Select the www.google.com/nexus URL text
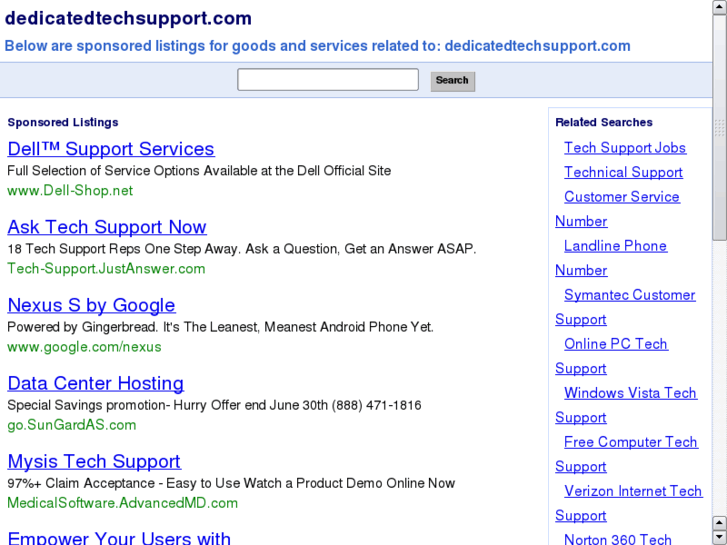This screenshot has height=545, width=727. (x=84, y=347)
